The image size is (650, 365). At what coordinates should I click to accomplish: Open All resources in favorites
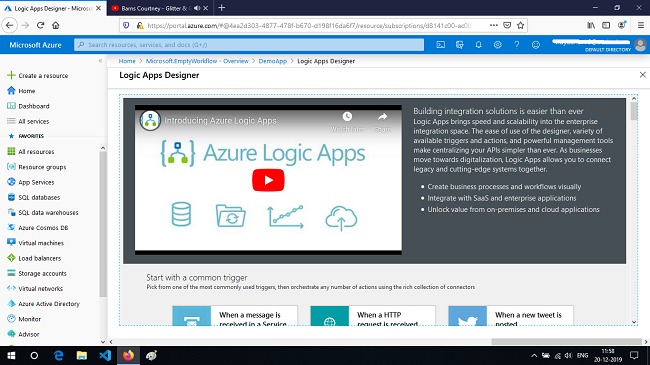[31, 152]
